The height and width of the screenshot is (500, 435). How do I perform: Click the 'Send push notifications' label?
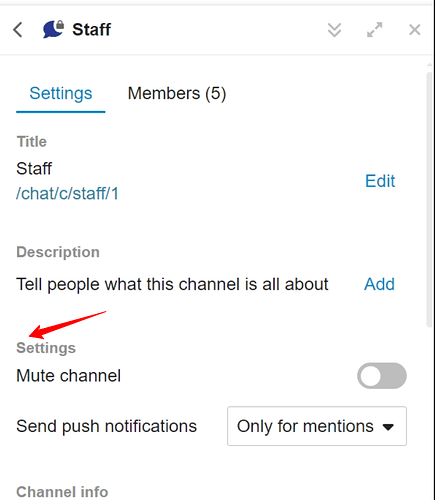point(107,426)
